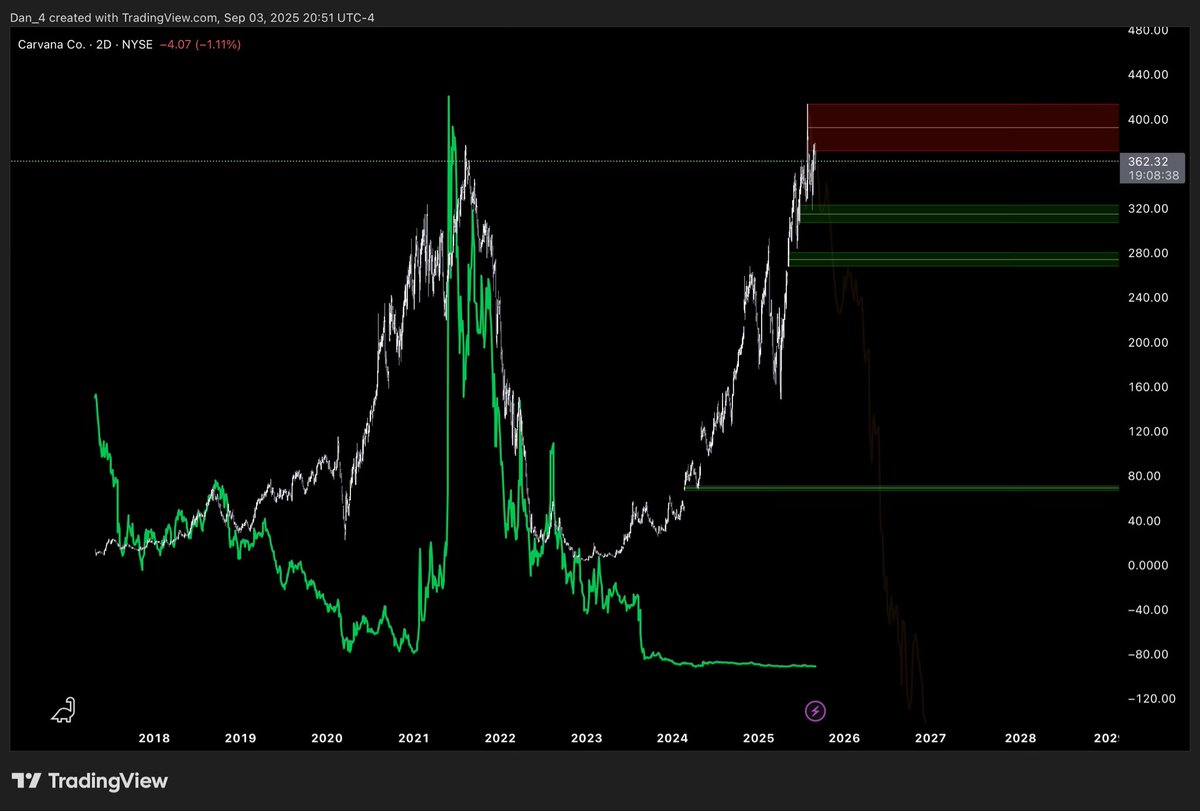Screen dimensions: 1200x811
Task: Click the 2026 time axis label
Action: point(845,738)
